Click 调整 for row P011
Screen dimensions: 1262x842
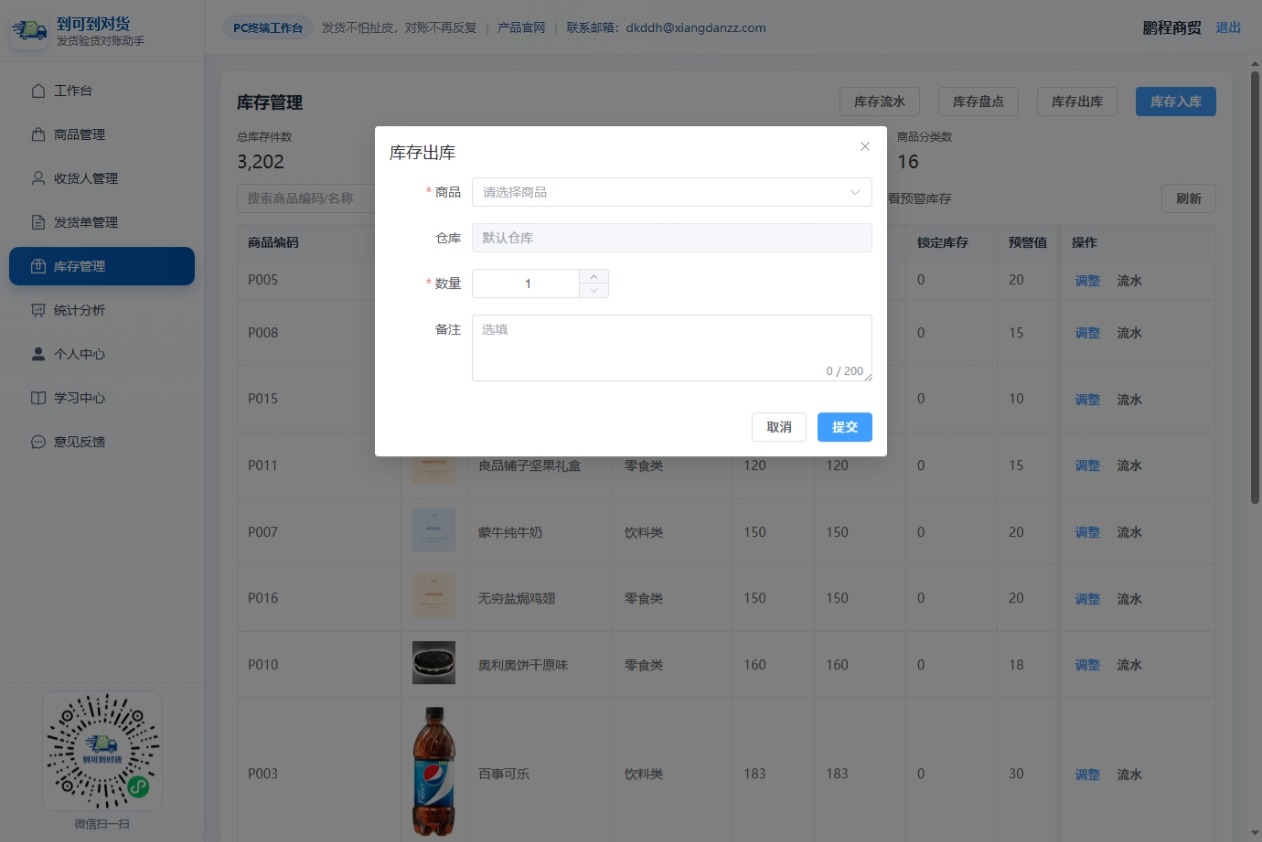coord(1087,466)
